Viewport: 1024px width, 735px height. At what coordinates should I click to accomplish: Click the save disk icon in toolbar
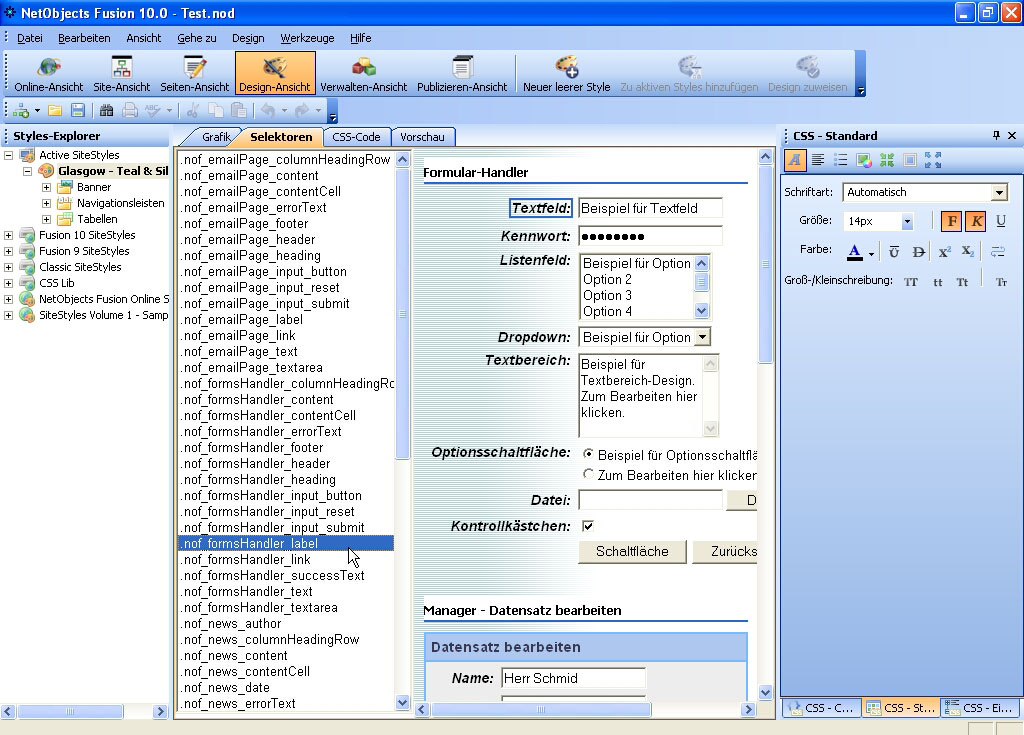click(77, 110)
